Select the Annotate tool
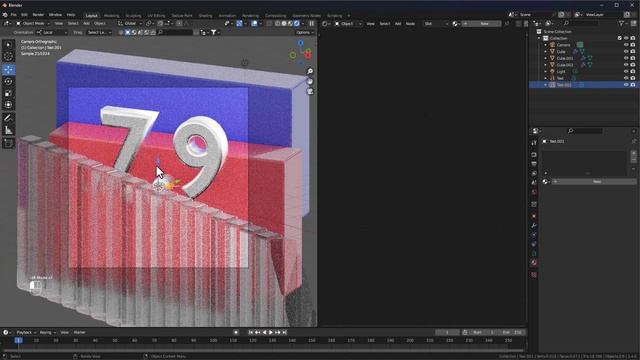The height and width of the screenshot is (360, 640). click(x=8, y=118)
